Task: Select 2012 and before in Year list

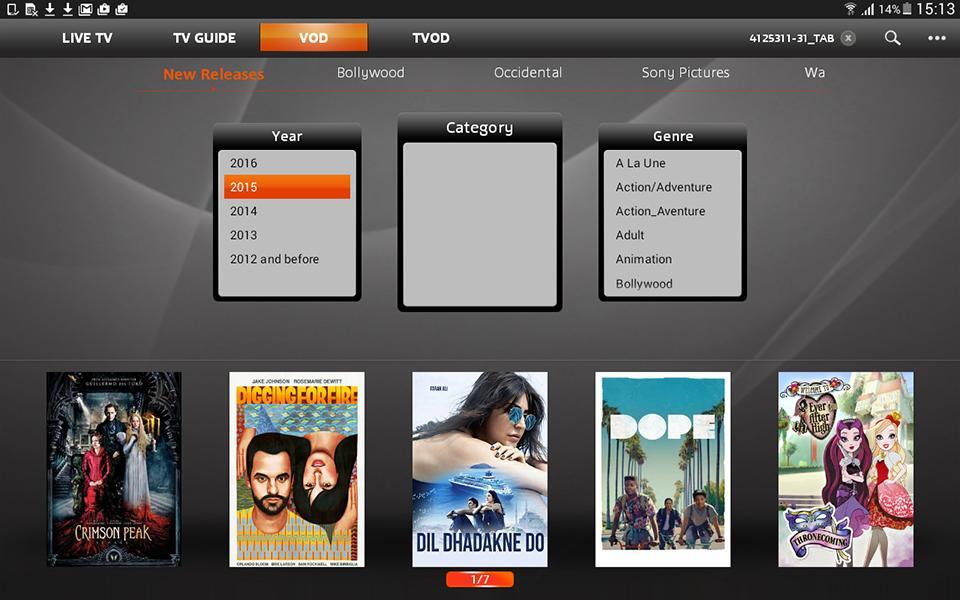Action: (285, 258)
